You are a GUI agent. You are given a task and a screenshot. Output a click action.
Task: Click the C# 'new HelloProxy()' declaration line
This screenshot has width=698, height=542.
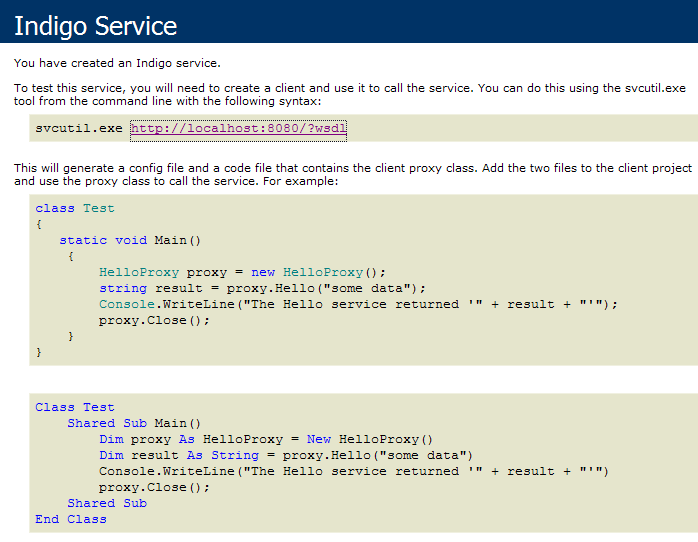click(241, 272)
